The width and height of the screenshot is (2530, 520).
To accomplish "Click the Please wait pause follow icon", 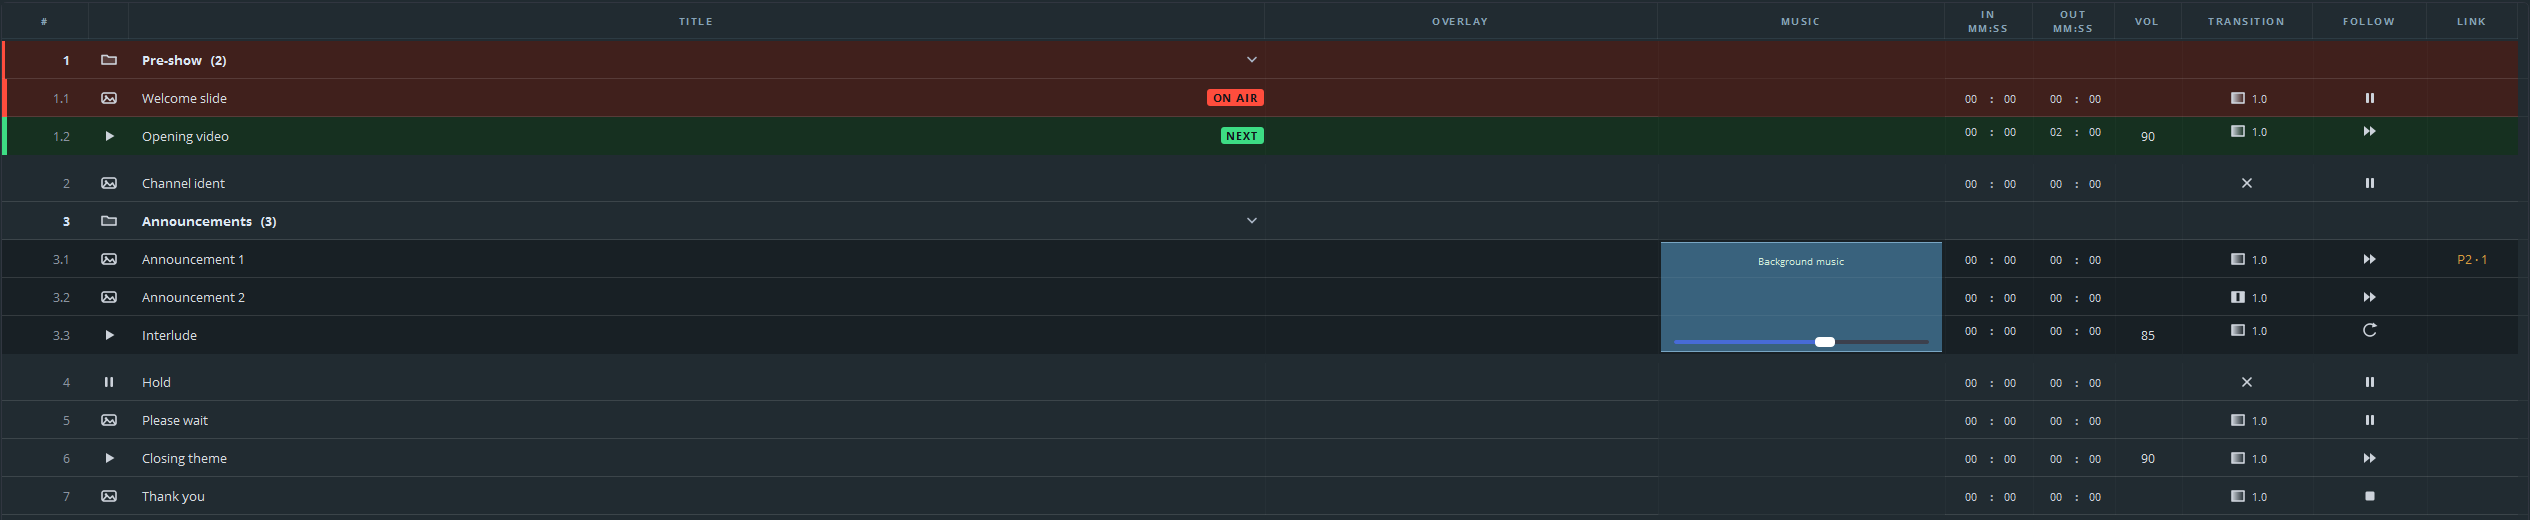I will pos(2369,420).
